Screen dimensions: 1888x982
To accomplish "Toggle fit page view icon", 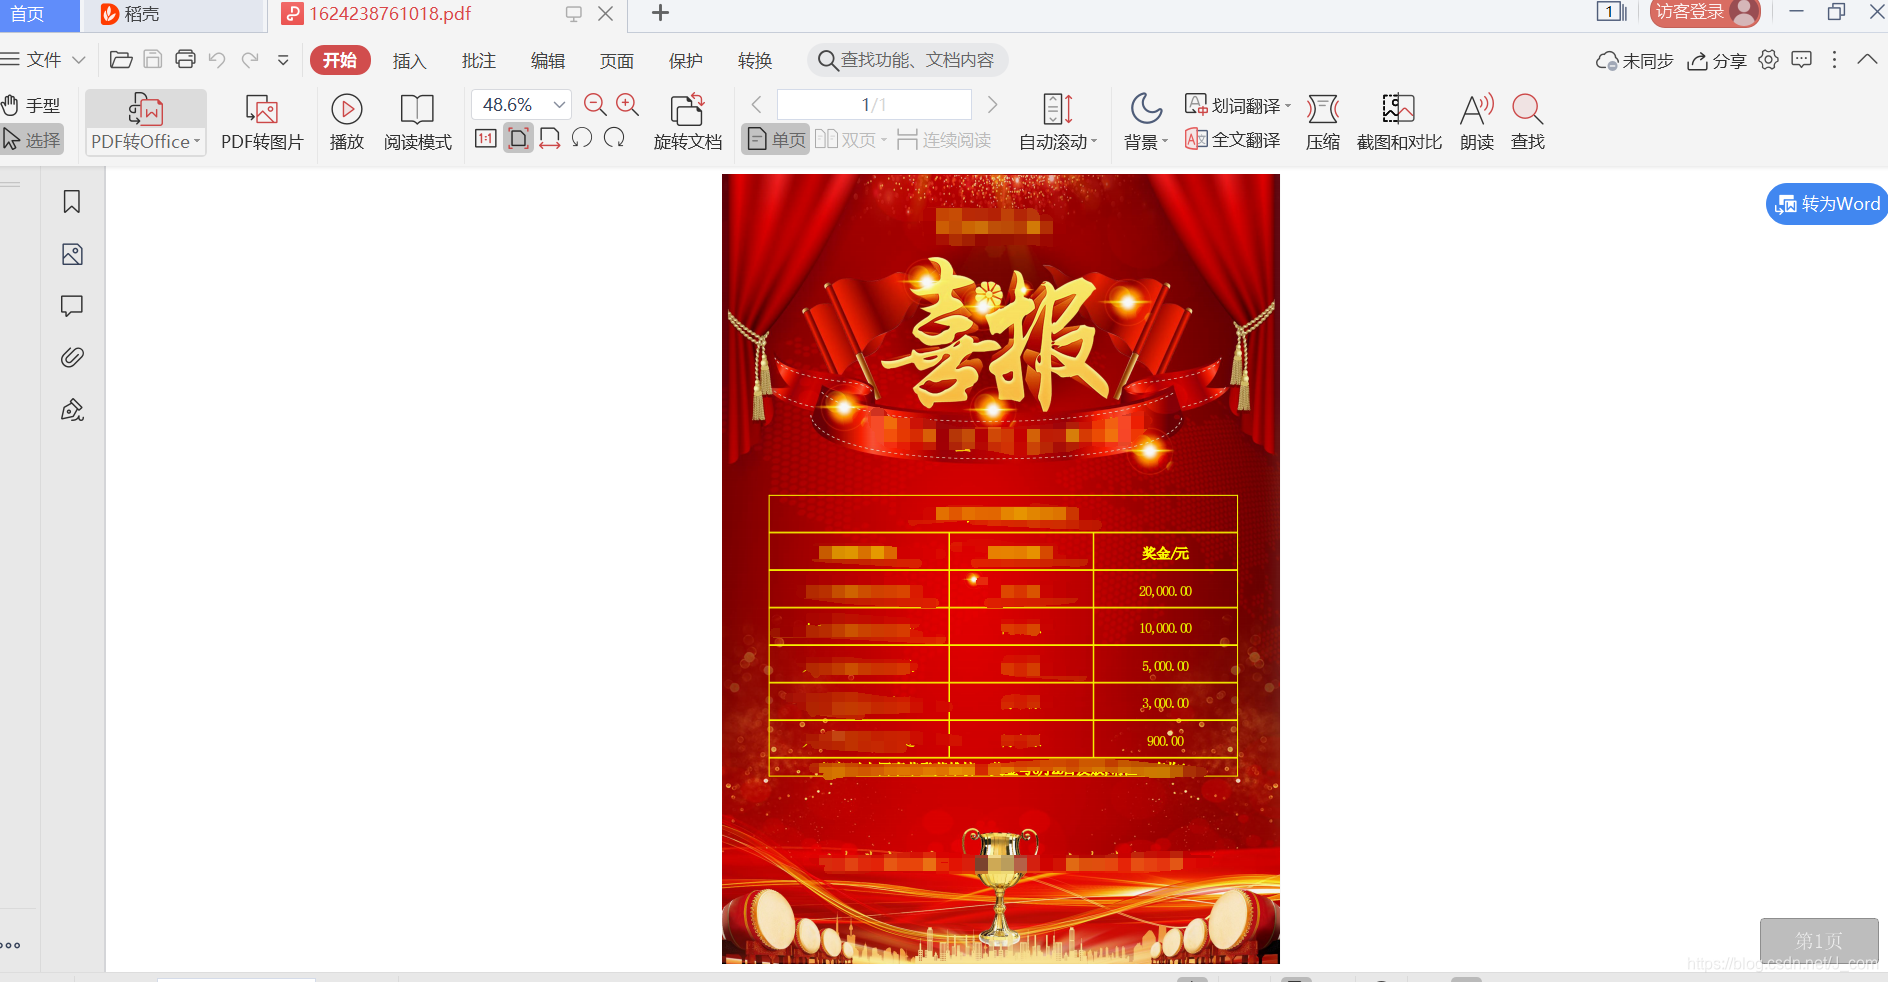I will click(518, 138).
